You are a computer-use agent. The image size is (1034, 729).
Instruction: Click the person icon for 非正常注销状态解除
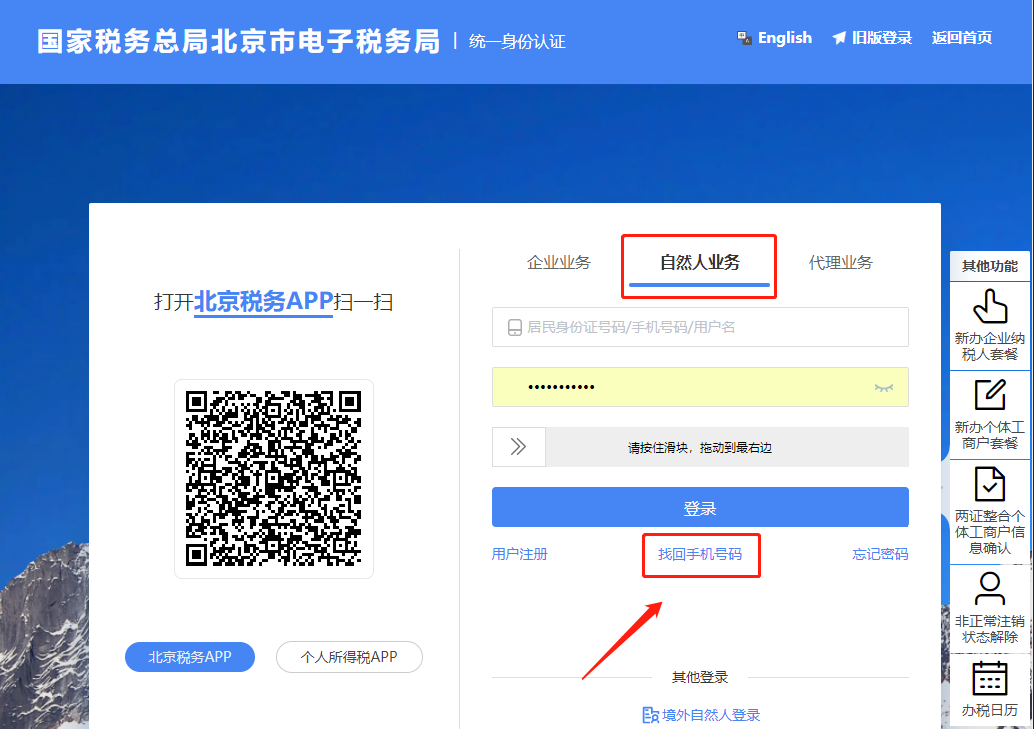(989, 588)
